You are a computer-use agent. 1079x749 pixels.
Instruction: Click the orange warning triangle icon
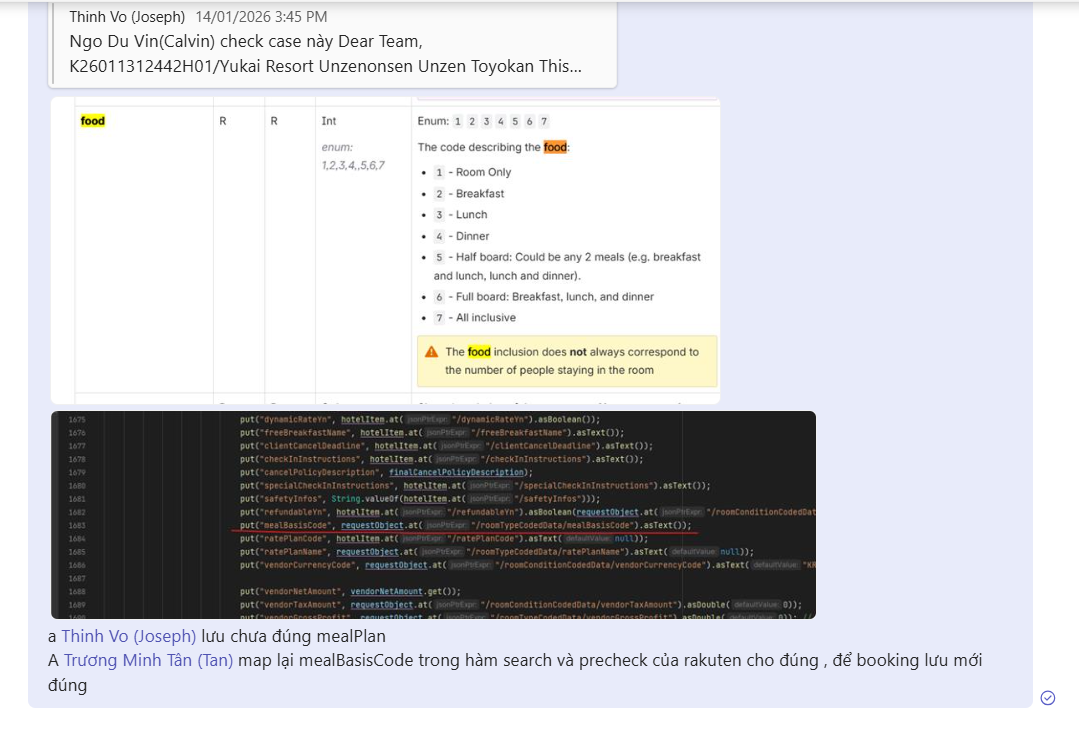click(431, 352)
